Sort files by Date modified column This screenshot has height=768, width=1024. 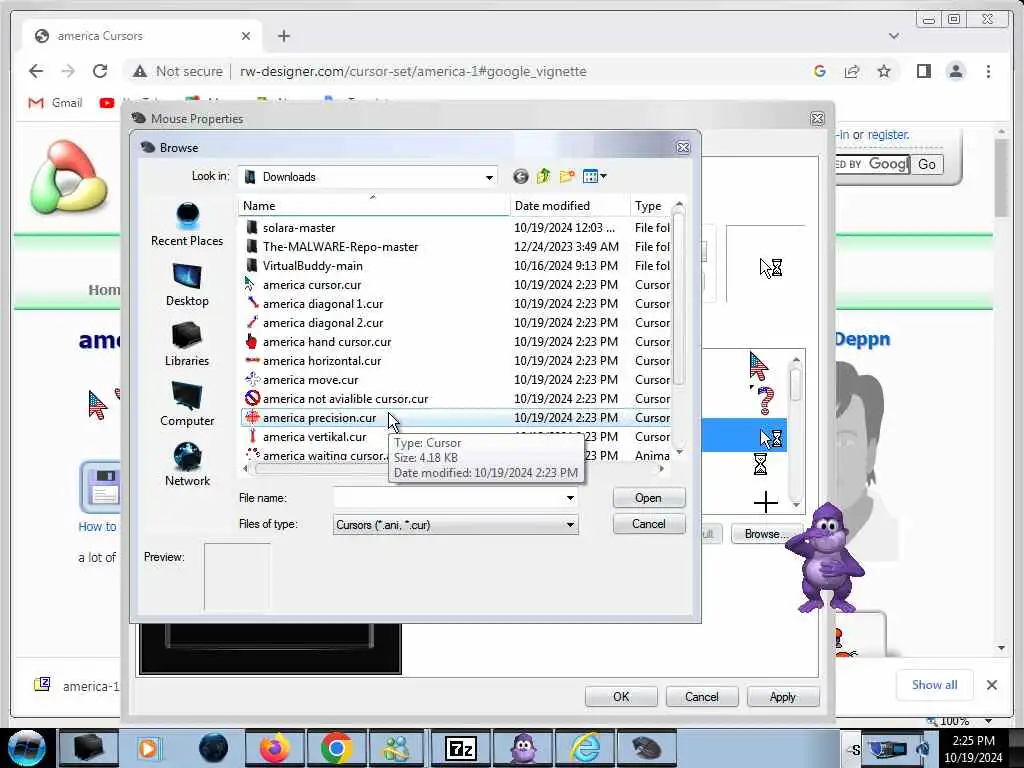point(569,206)
